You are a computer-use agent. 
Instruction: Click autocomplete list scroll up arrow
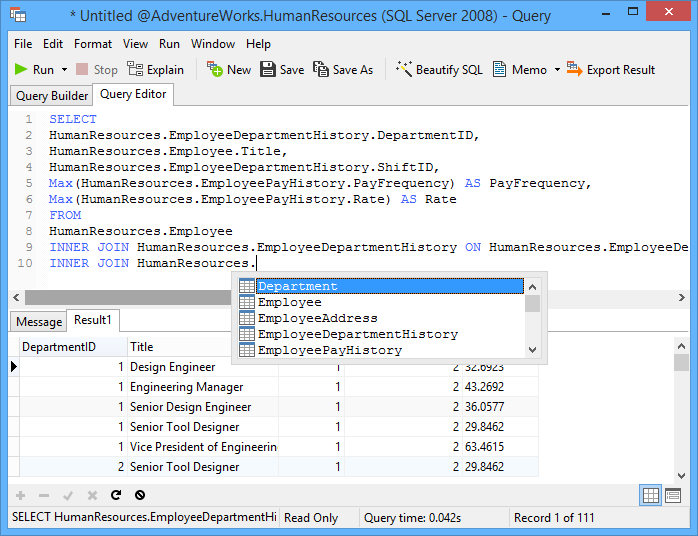532,287
